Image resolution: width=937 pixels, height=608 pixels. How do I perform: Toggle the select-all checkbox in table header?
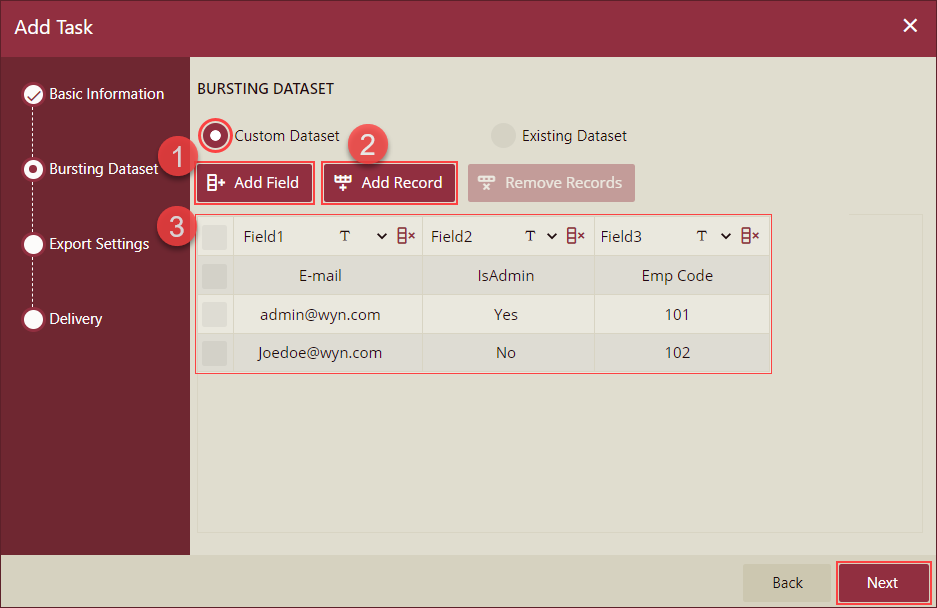[x=214, y=235]
